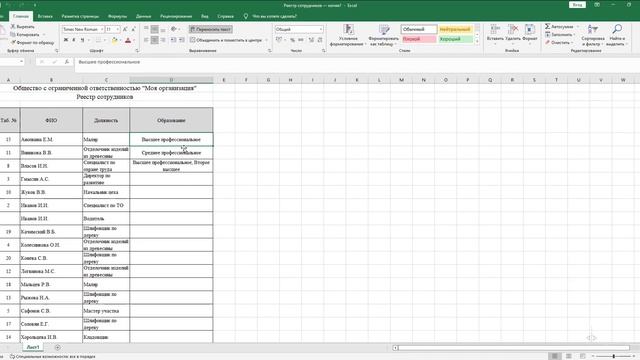Click the Автосумма sigma icon

coord(548,27)
